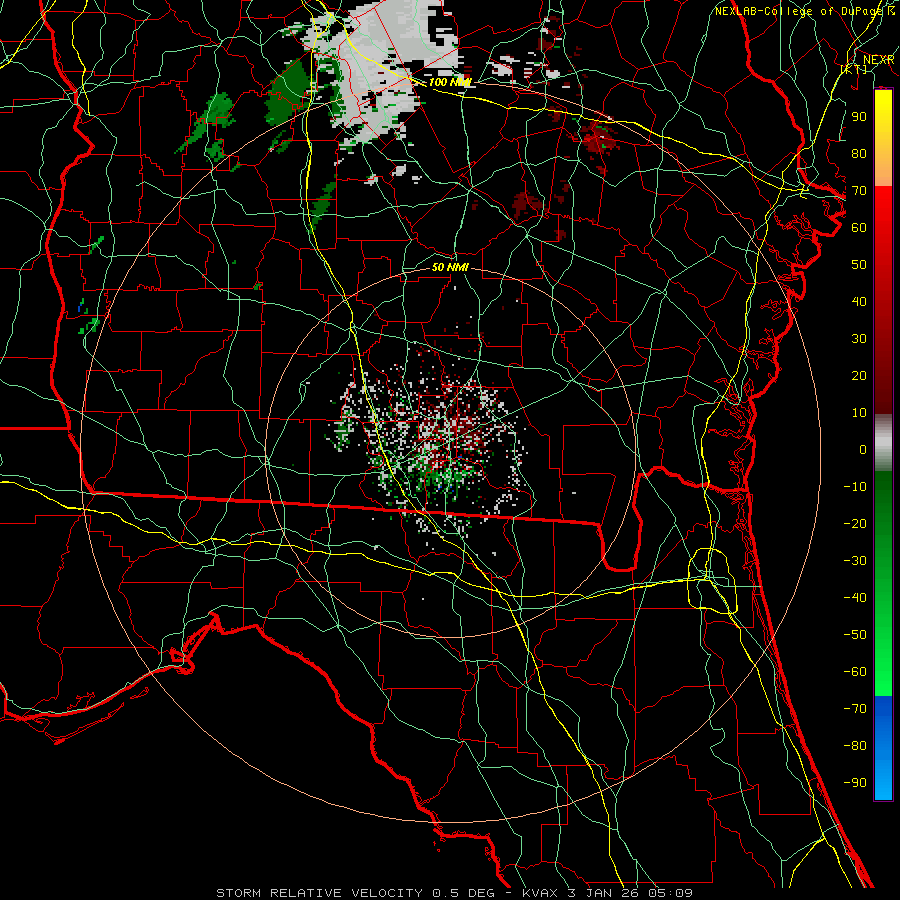Click the "-40" value on the velocity scale
Image resolution: width=900 pixels, height=900 pixels.
pos(855,598)
